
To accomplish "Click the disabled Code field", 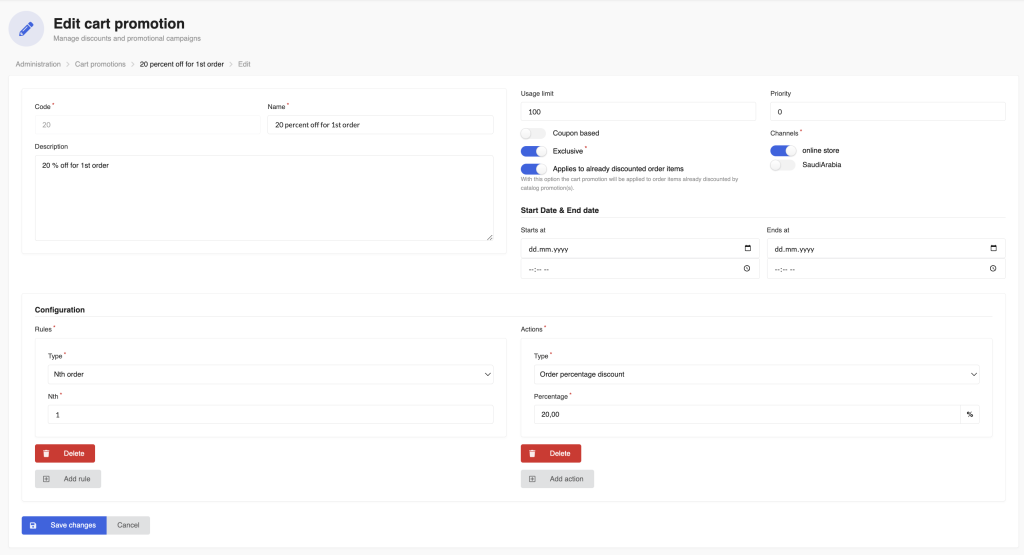I will click(148, 125).
